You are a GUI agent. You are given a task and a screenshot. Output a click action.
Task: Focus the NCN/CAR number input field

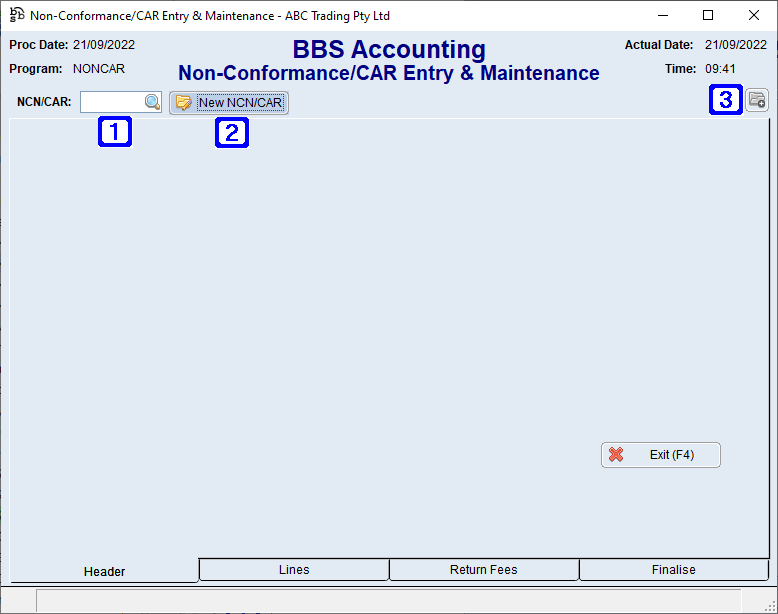pos(112,102)
